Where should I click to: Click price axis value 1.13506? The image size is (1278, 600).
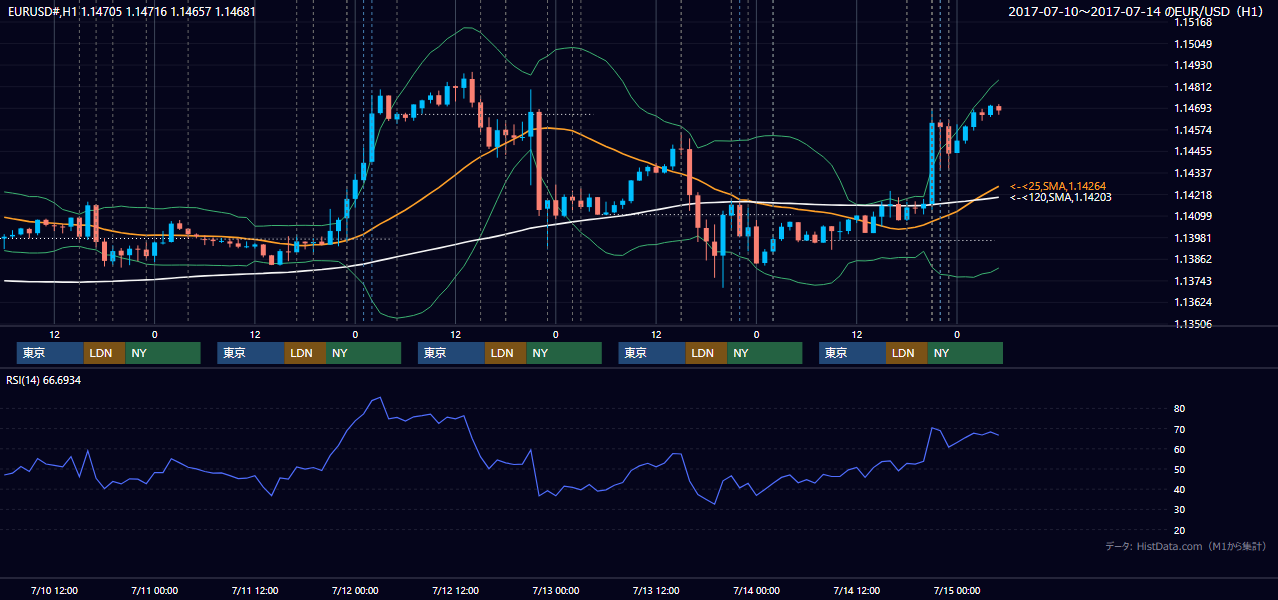tap(1192, 324)
